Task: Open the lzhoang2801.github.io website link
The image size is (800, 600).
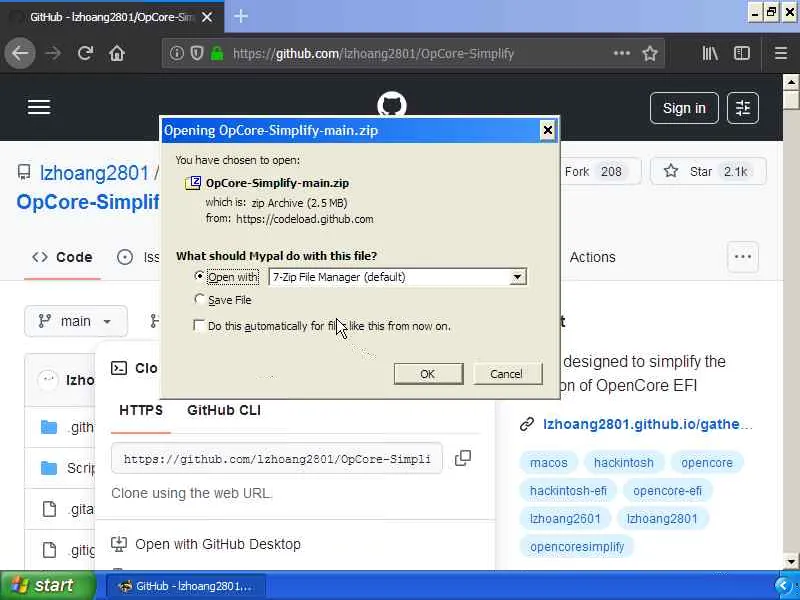Action: click(x=647, y=424)
